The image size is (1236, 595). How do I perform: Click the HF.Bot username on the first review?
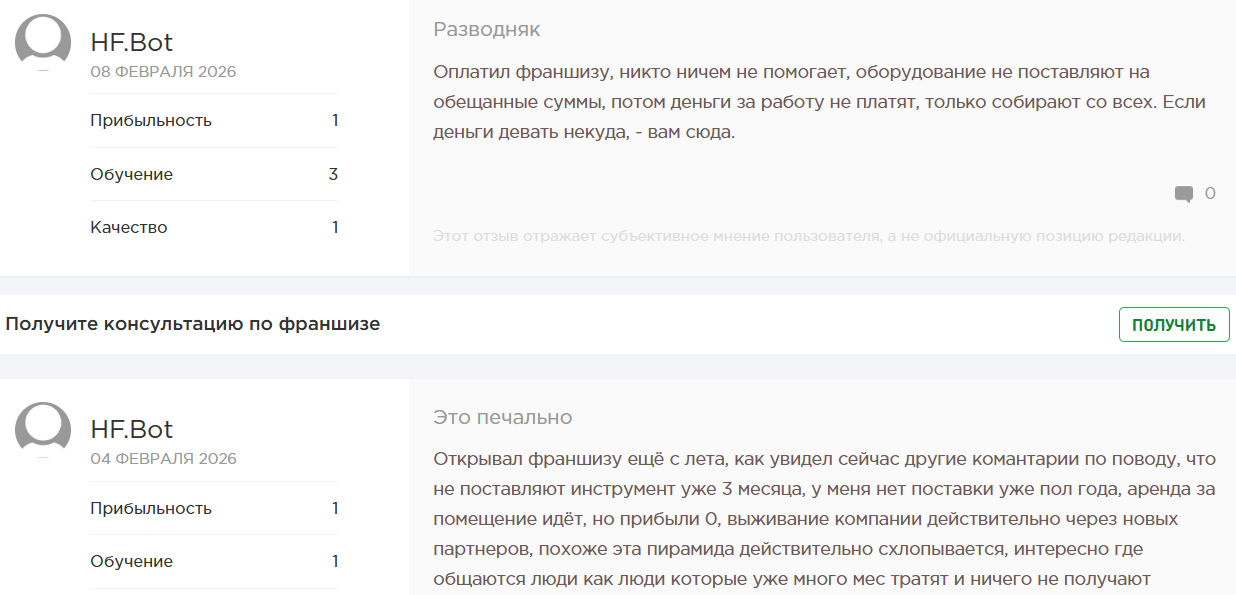click(x=132, y=42)
